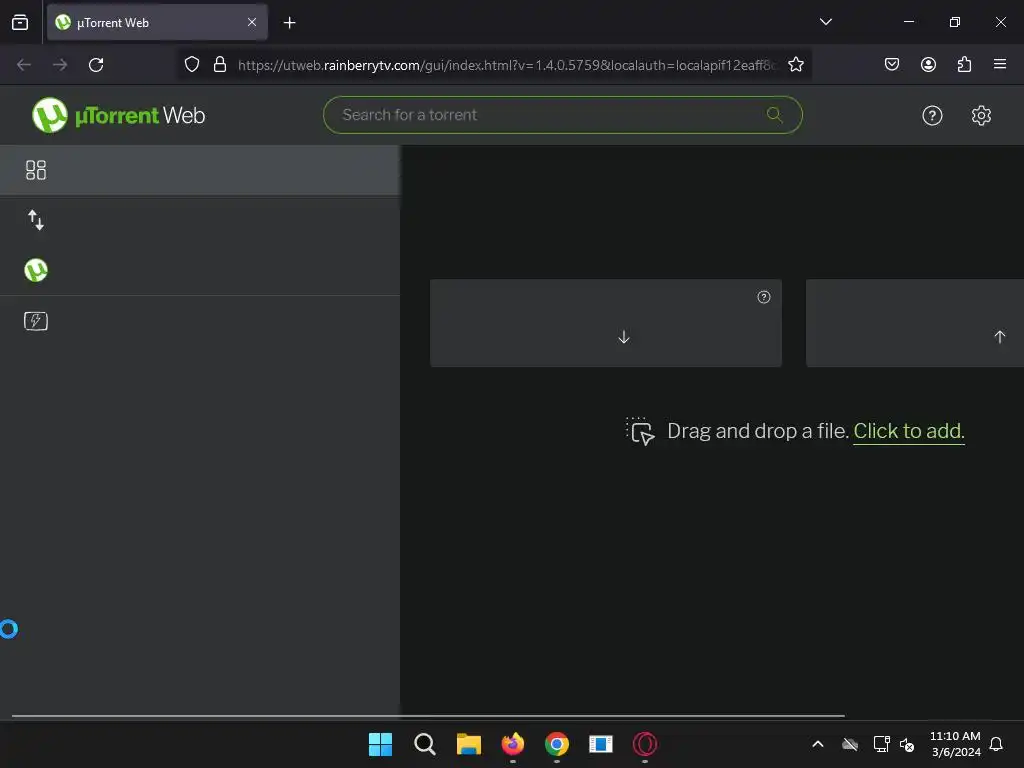Viewport: 1024px width, 768px height.
Task: Open the settings gear icon in header
Action: coord(981,116)
